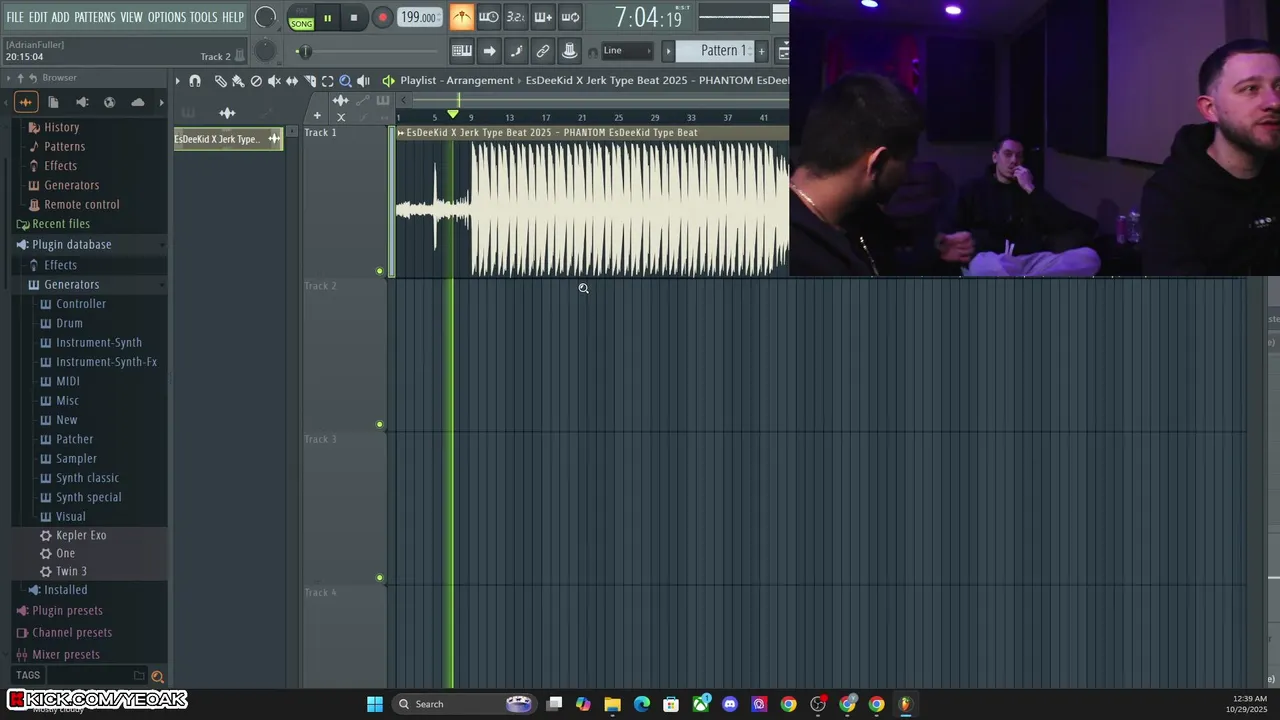Pause playback with the pause button
Viewport: 1280px width, 720px height.
(327, 18)
